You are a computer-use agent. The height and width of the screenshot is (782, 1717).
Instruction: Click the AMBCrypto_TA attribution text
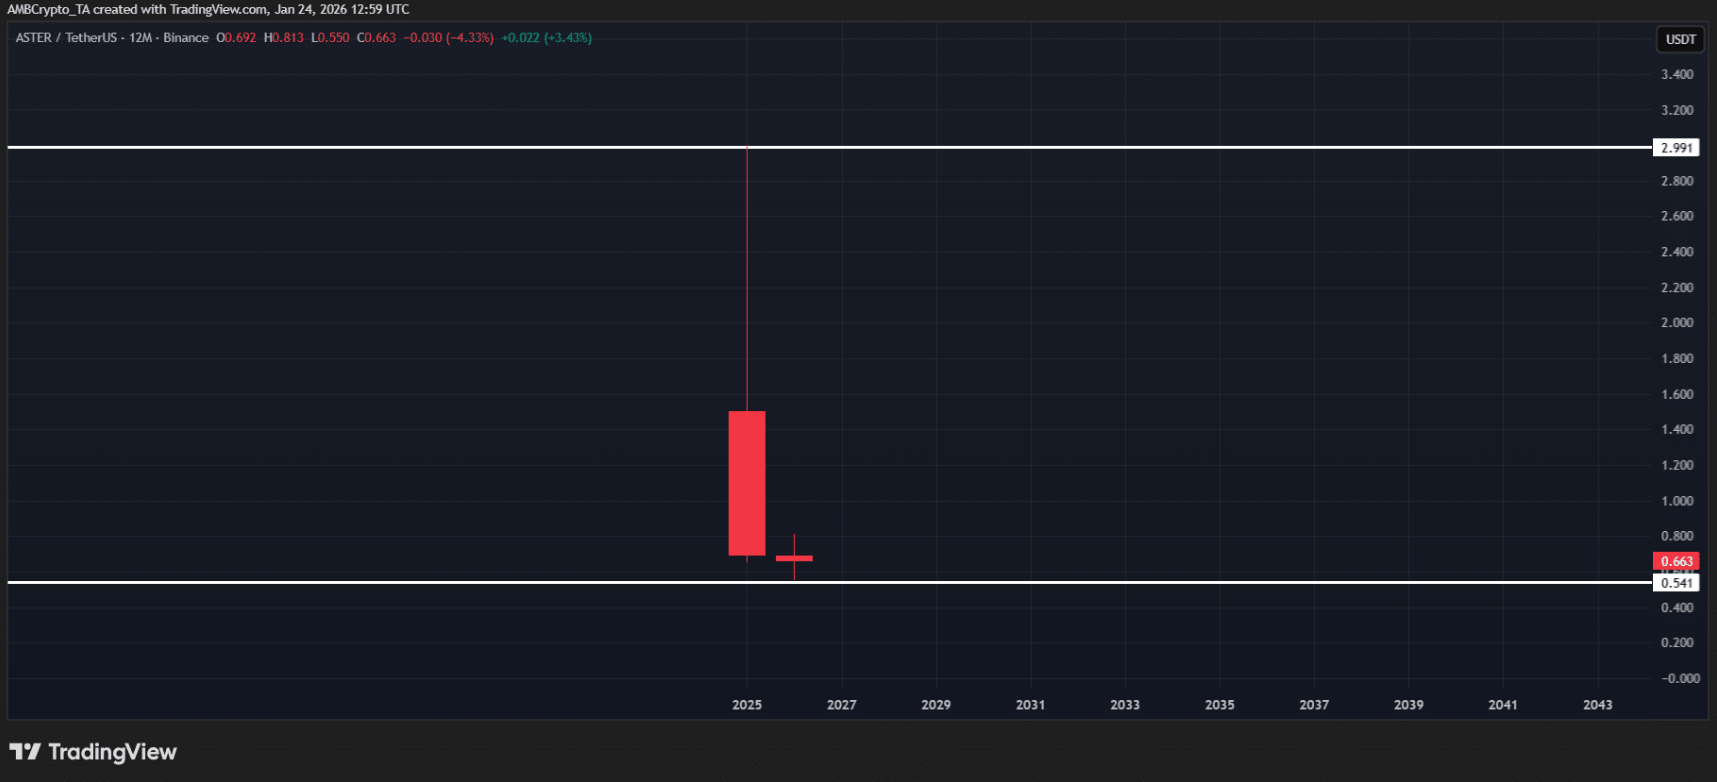tap(48, 9)
